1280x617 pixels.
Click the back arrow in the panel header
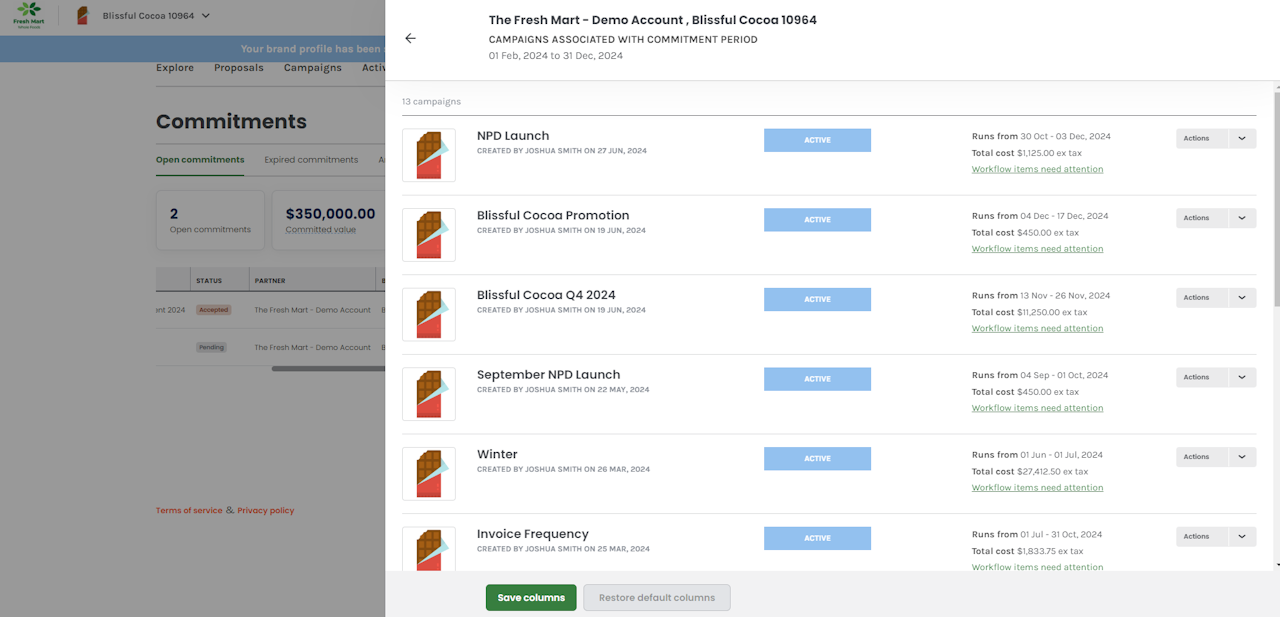(x=410, y=38)
